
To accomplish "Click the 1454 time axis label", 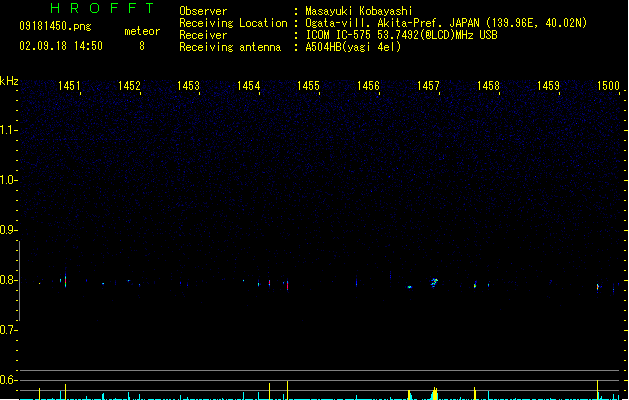I will 248,86.
